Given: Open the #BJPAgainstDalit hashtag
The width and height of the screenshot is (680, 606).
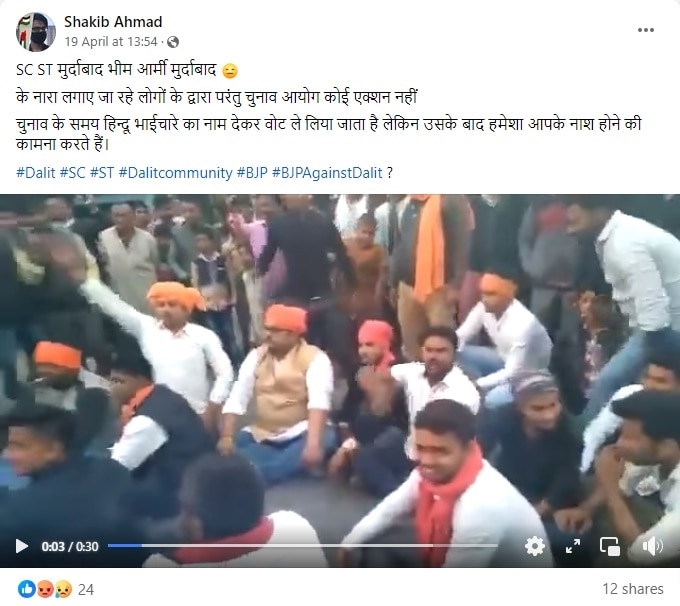Looking at the screenshot, I should click(x=327, y=173).
